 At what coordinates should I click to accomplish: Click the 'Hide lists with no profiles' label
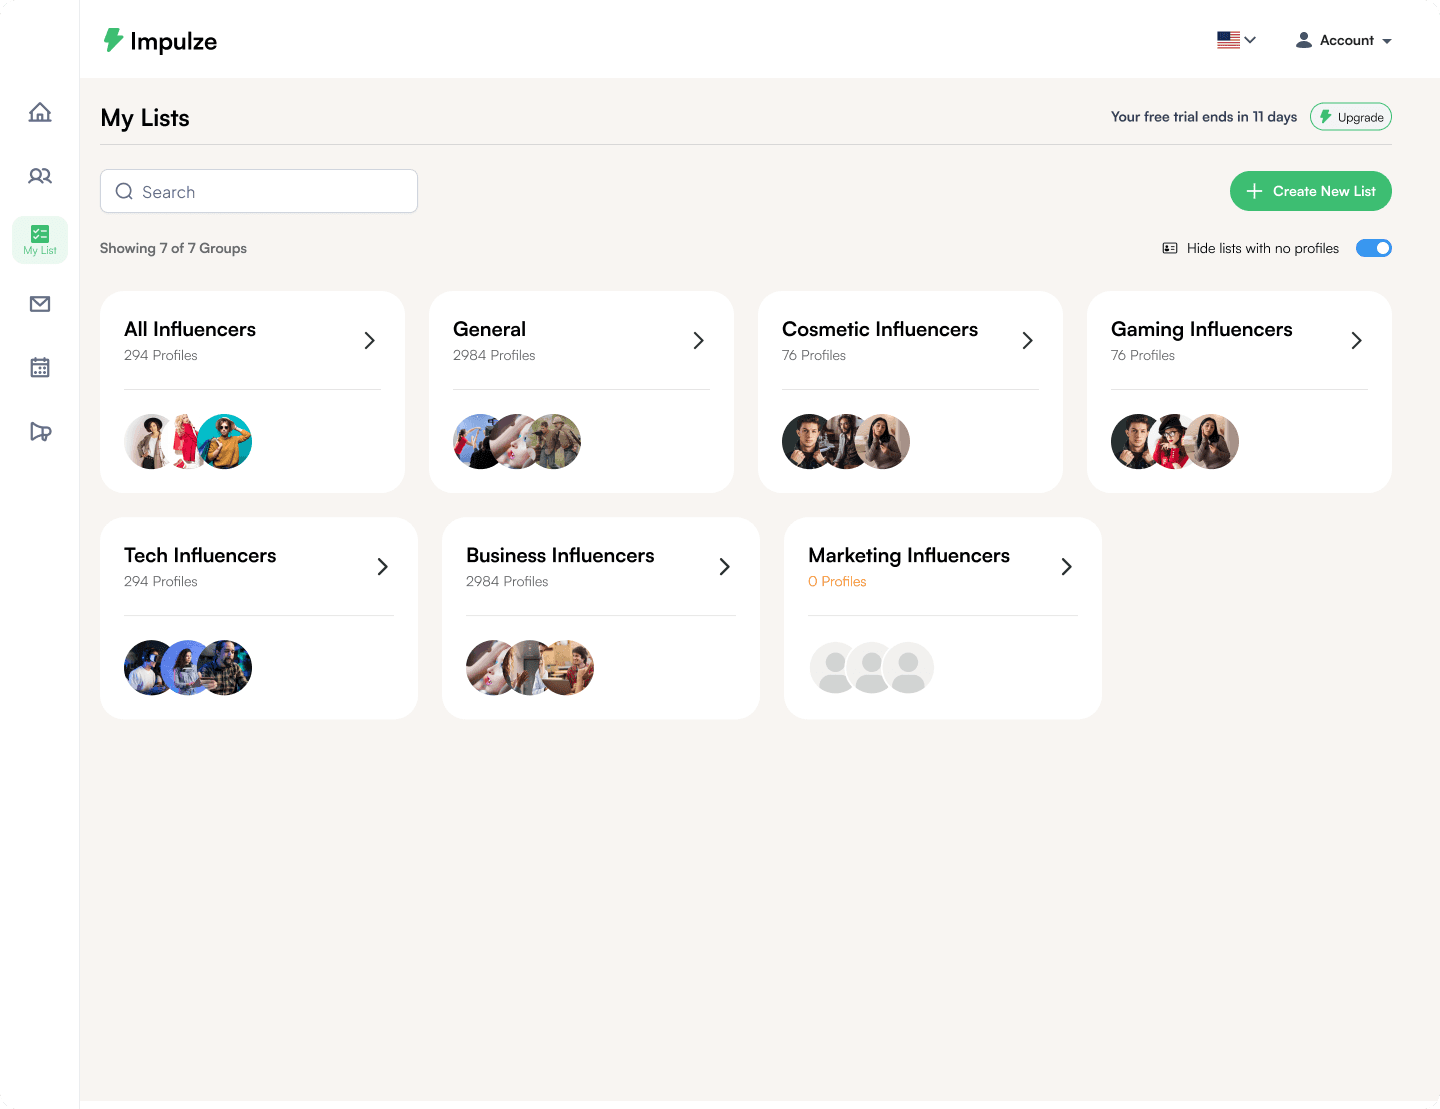[x=1263, y=248]
